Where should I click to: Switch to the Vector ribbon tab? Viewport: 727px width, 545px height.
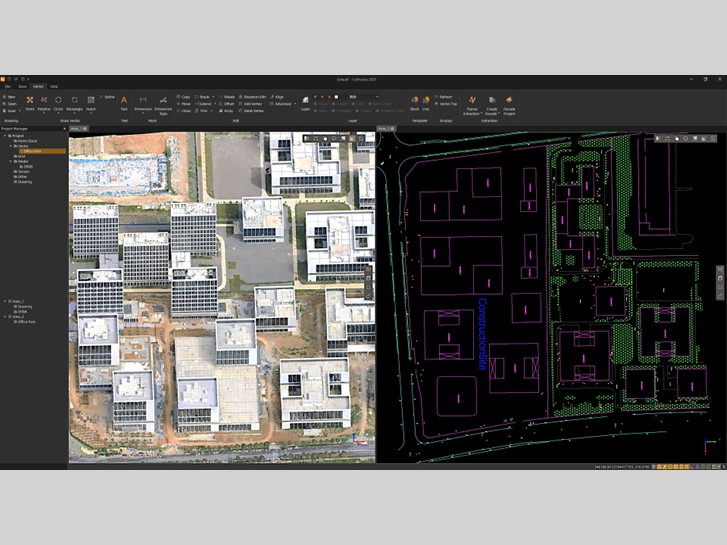click(38, 87)
